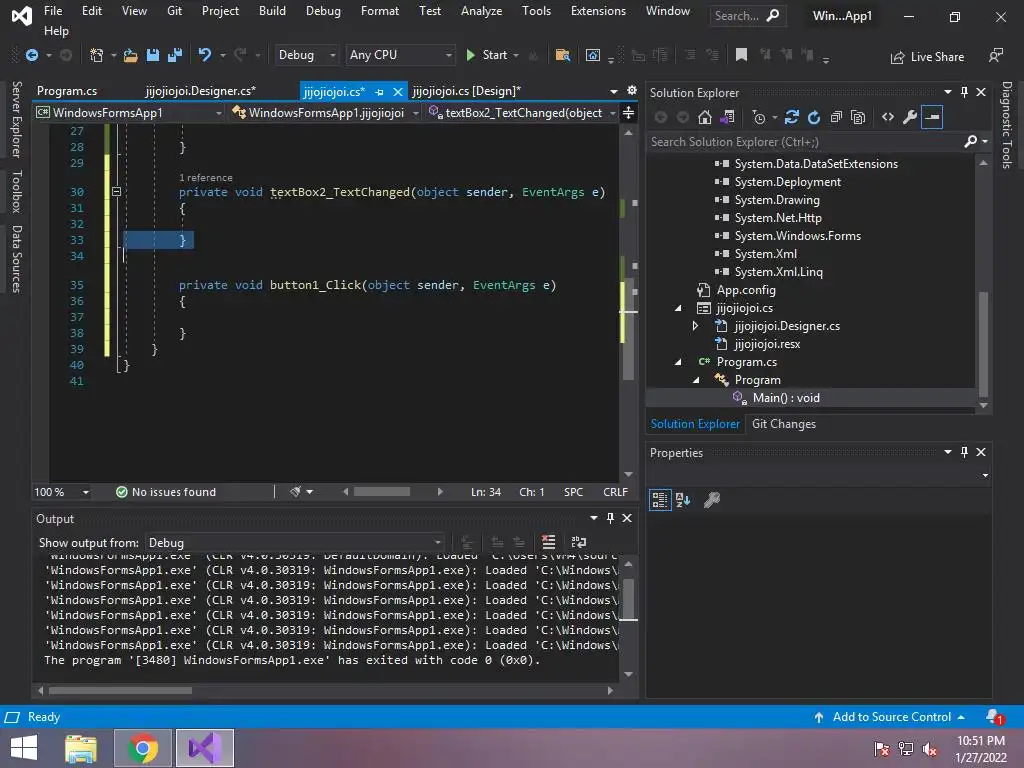Clear all output with the Clear All icon
1024x768 pixels.
click(549, 542)
